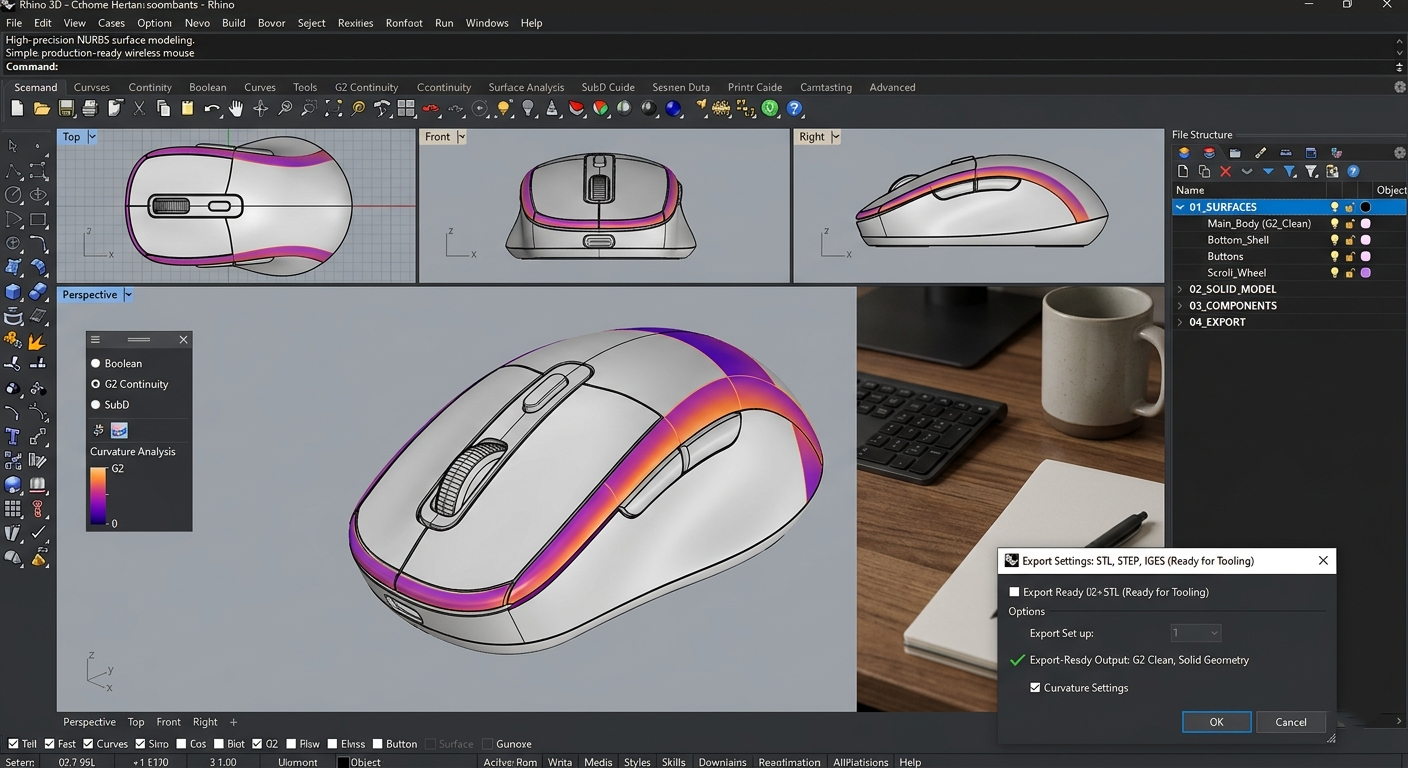Expand the 02_SOLID_MODEL layer group

1181,288
